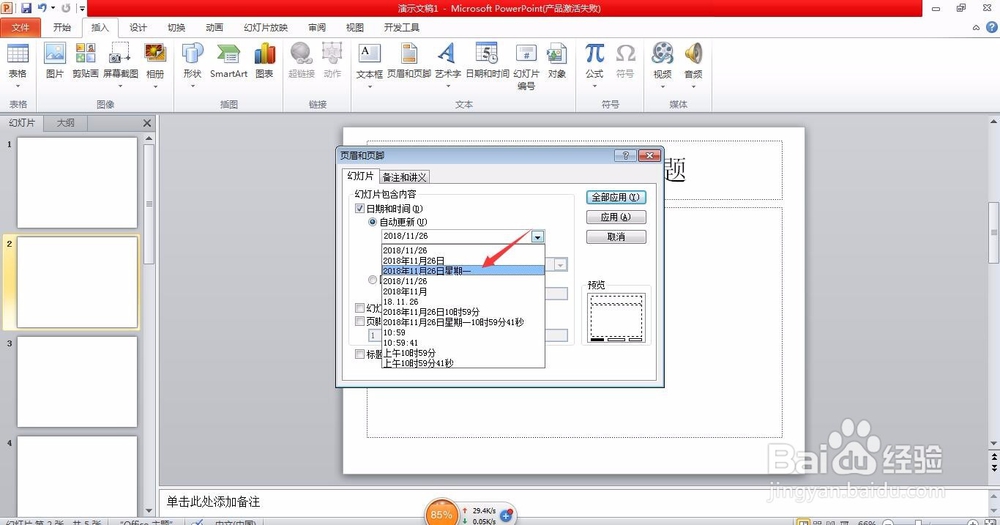Switch to the 设计 ribbon tab
Image resolution: width=1000 pixels, height=525 pixels.
pyautogui.click(x=138, y=27)
